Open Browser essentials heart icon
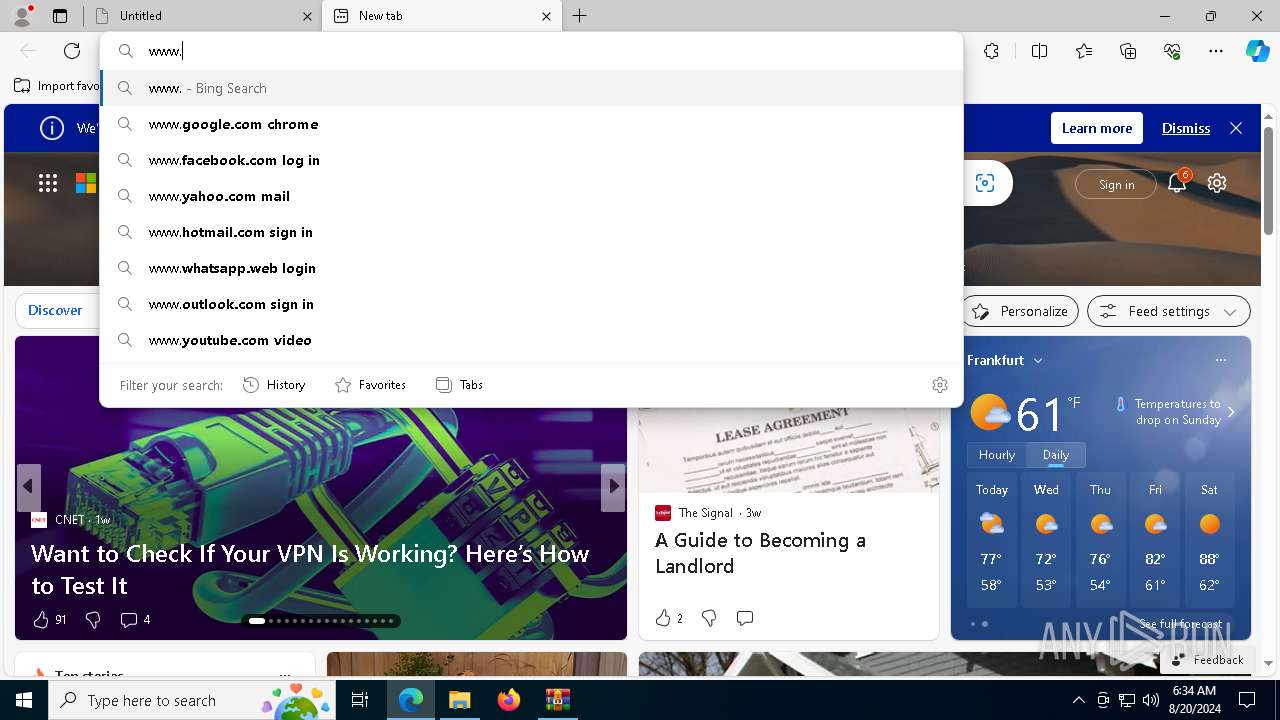The height and width of the screenshot is (720, 1280). (1172, 51)
